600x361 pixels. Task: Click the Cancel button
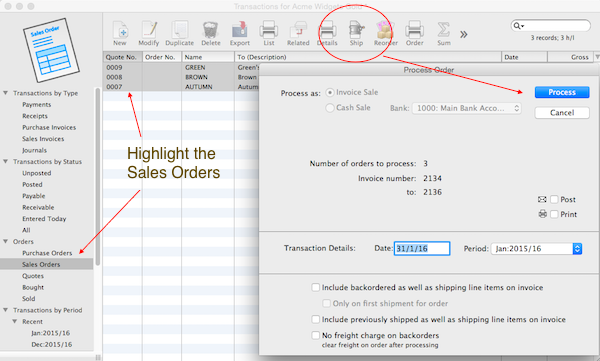pyautogui.click(x=562, y=113)
